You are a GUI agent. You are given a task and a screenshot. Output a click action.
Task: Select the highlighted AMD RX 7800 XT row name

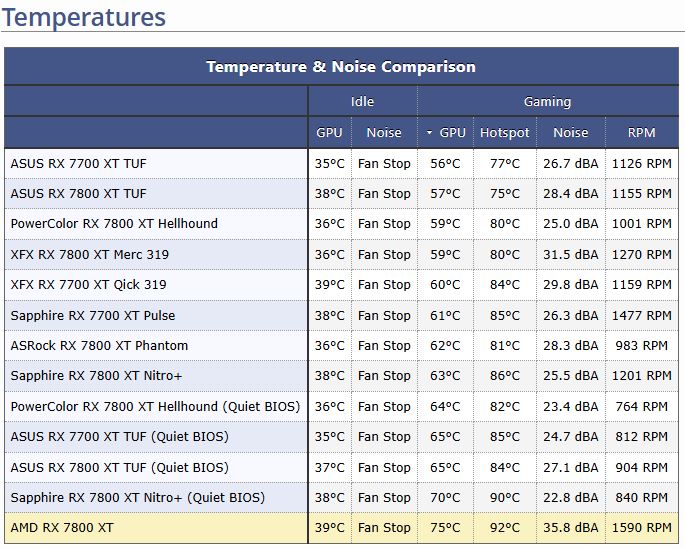coord(62,528)
